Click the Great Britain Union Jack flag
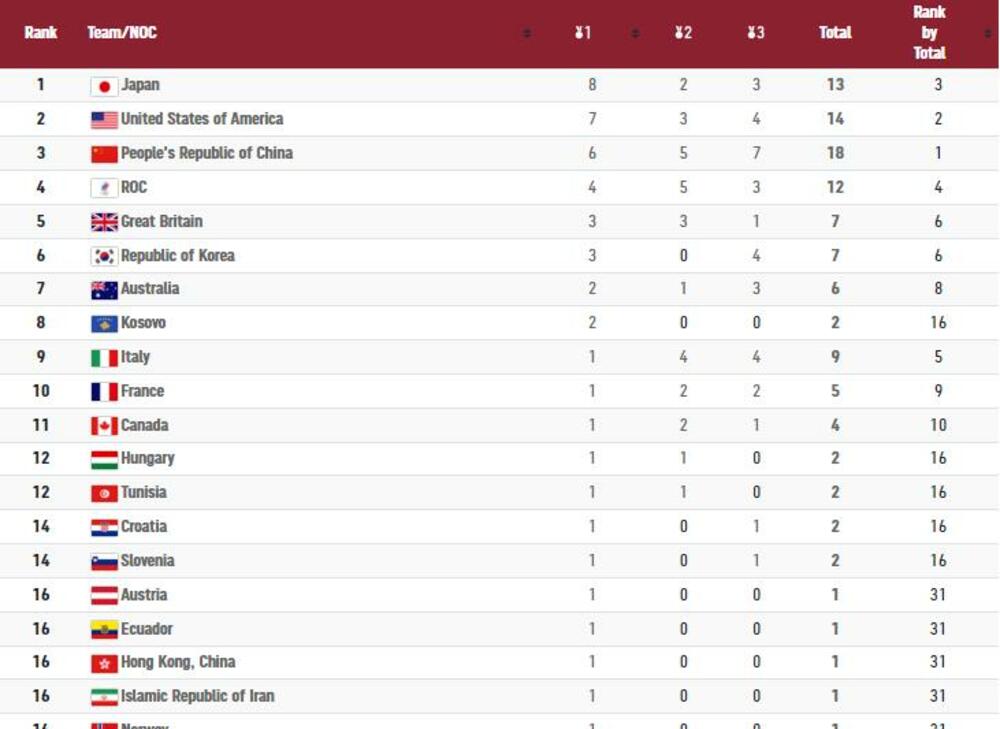 point(104,222)
